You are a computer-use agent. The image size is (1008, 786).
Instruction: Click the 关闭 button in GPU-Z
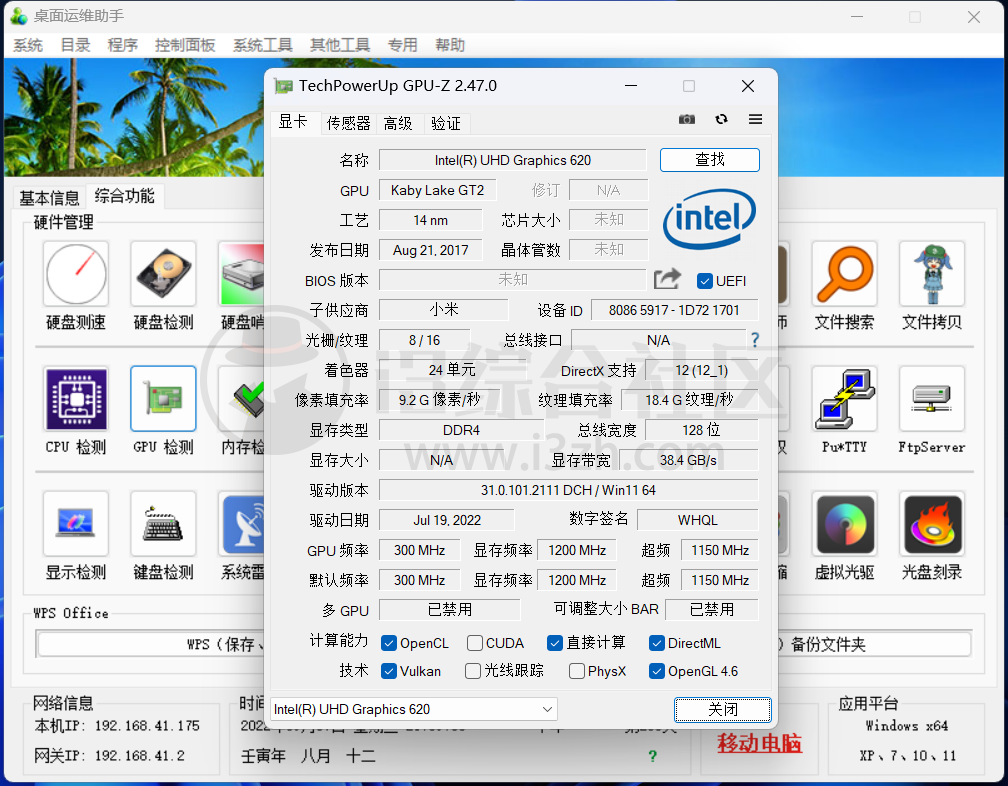pyautogui.click(x=723, y=709)
